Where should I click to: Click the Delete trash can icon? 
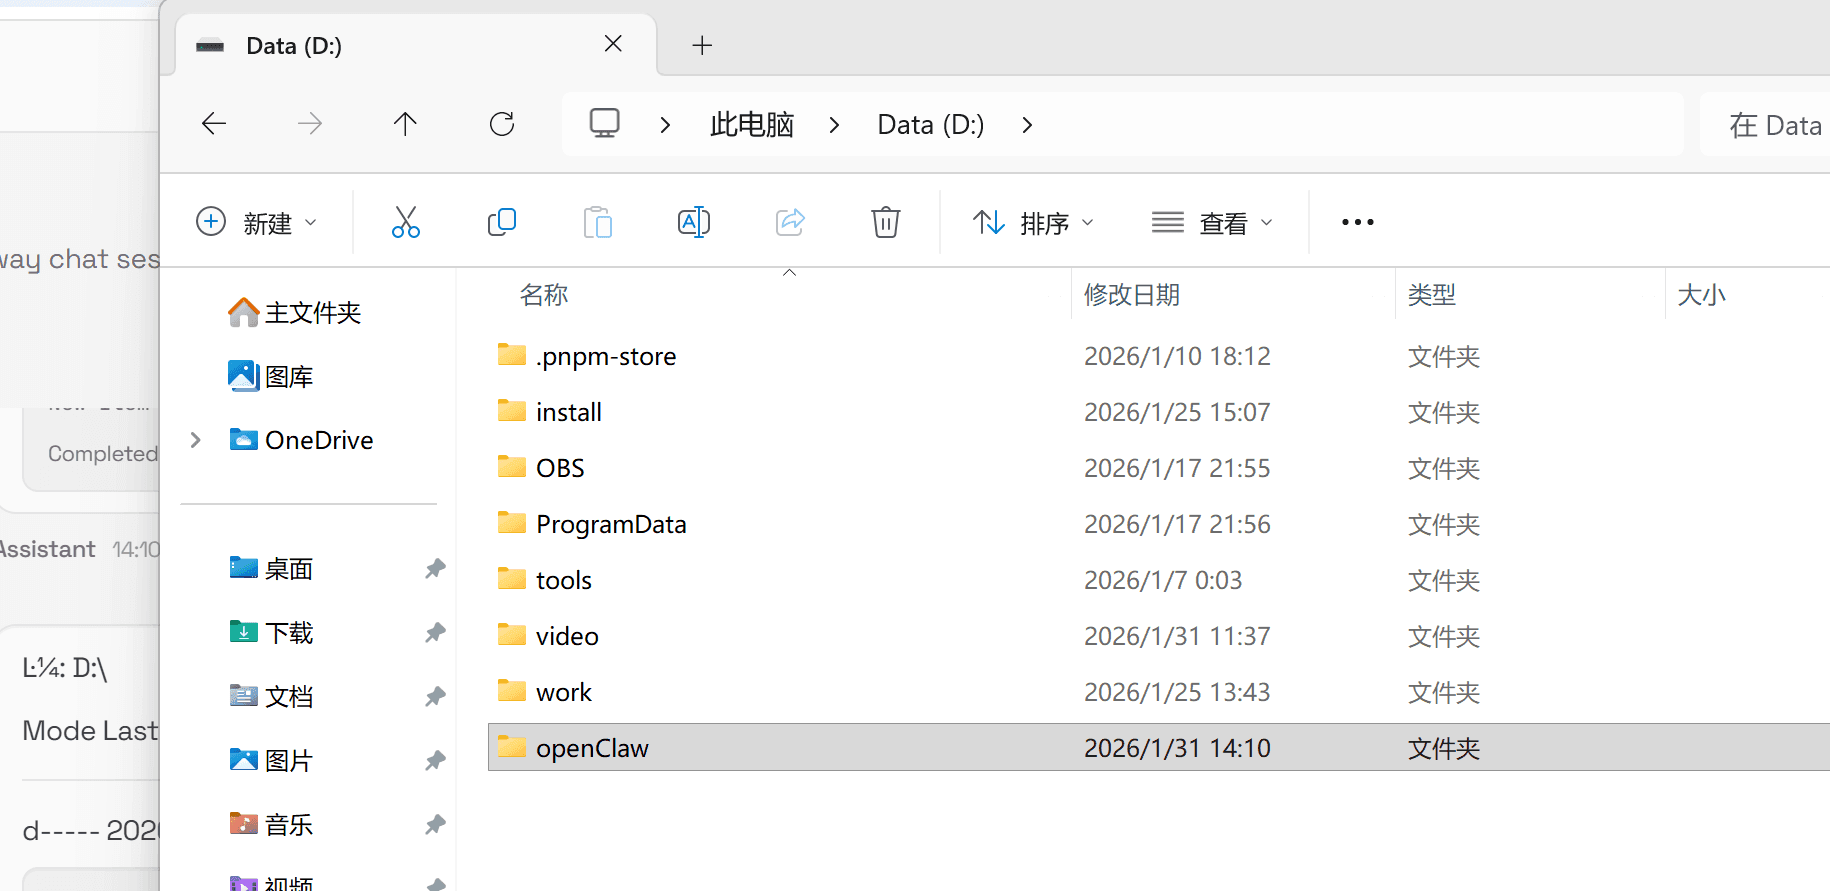(885, 222)
